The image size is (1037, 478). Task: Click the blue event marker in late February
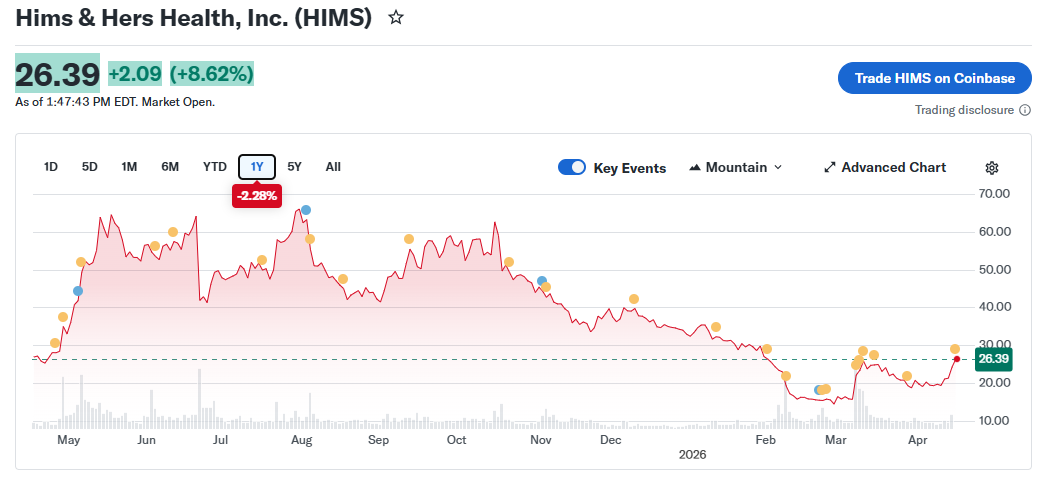pos(819,390)
